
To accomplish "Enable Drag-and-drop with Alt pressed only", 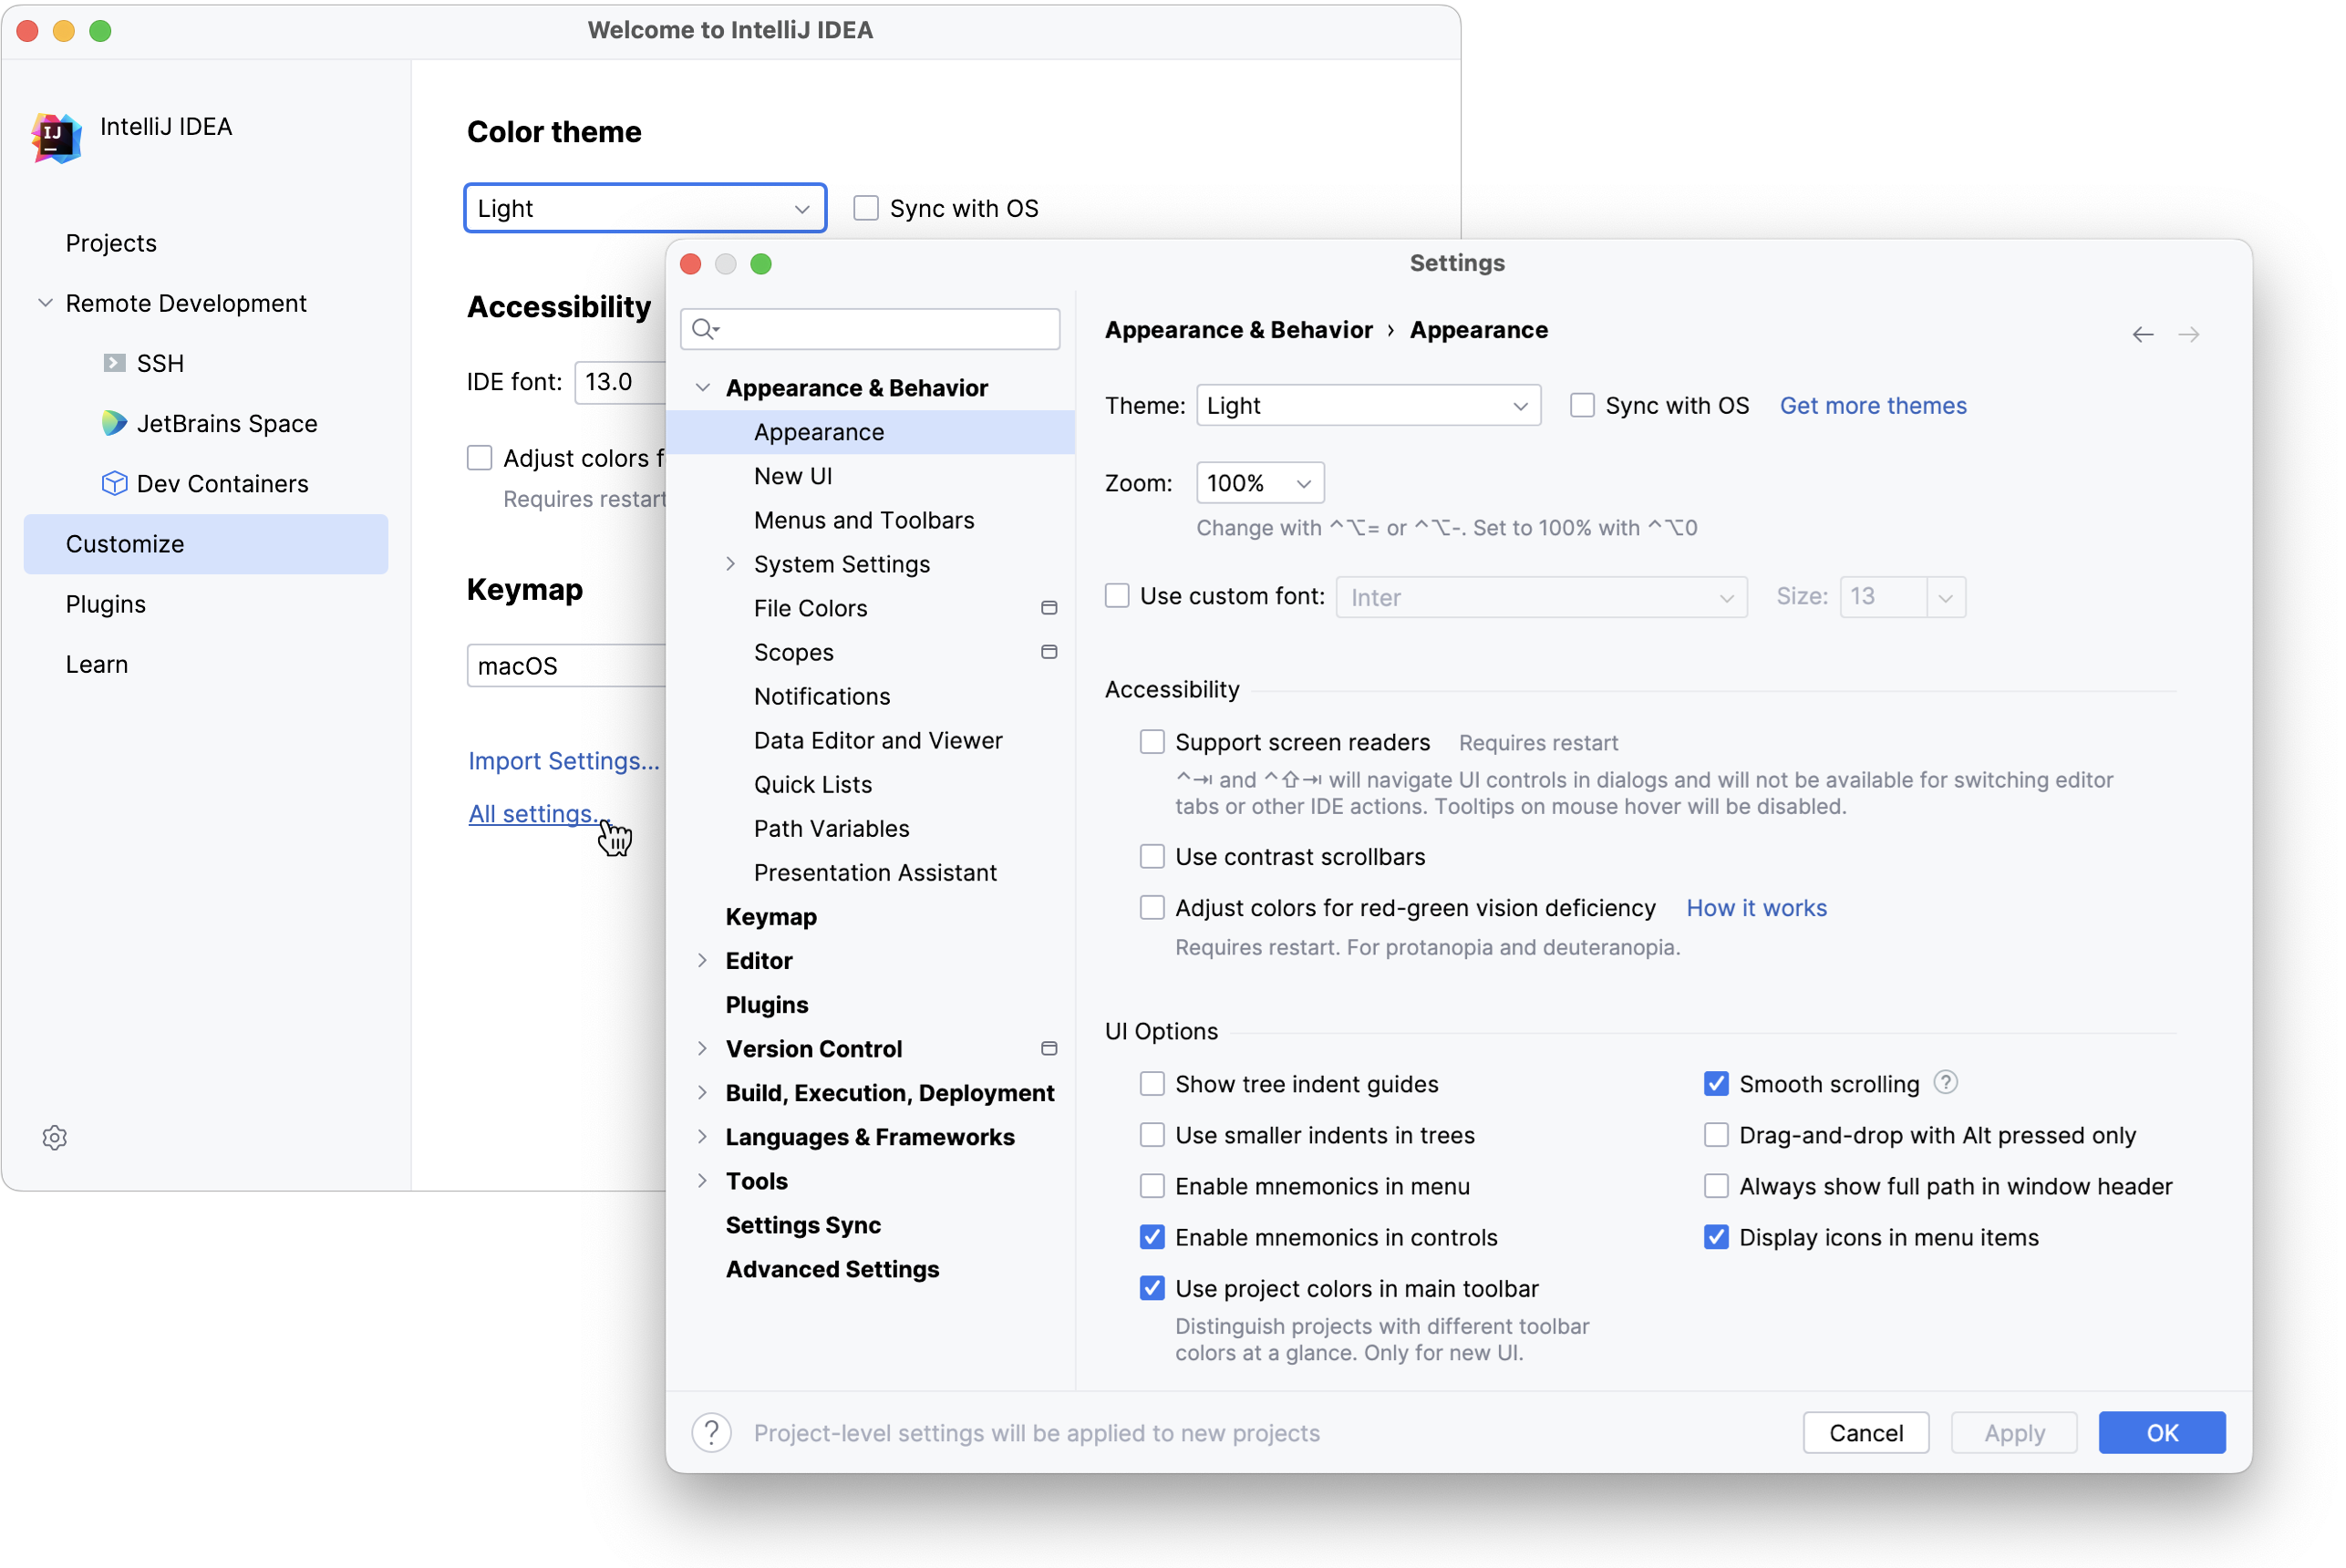I will pyautogui.click(x=1716, y=1135).
